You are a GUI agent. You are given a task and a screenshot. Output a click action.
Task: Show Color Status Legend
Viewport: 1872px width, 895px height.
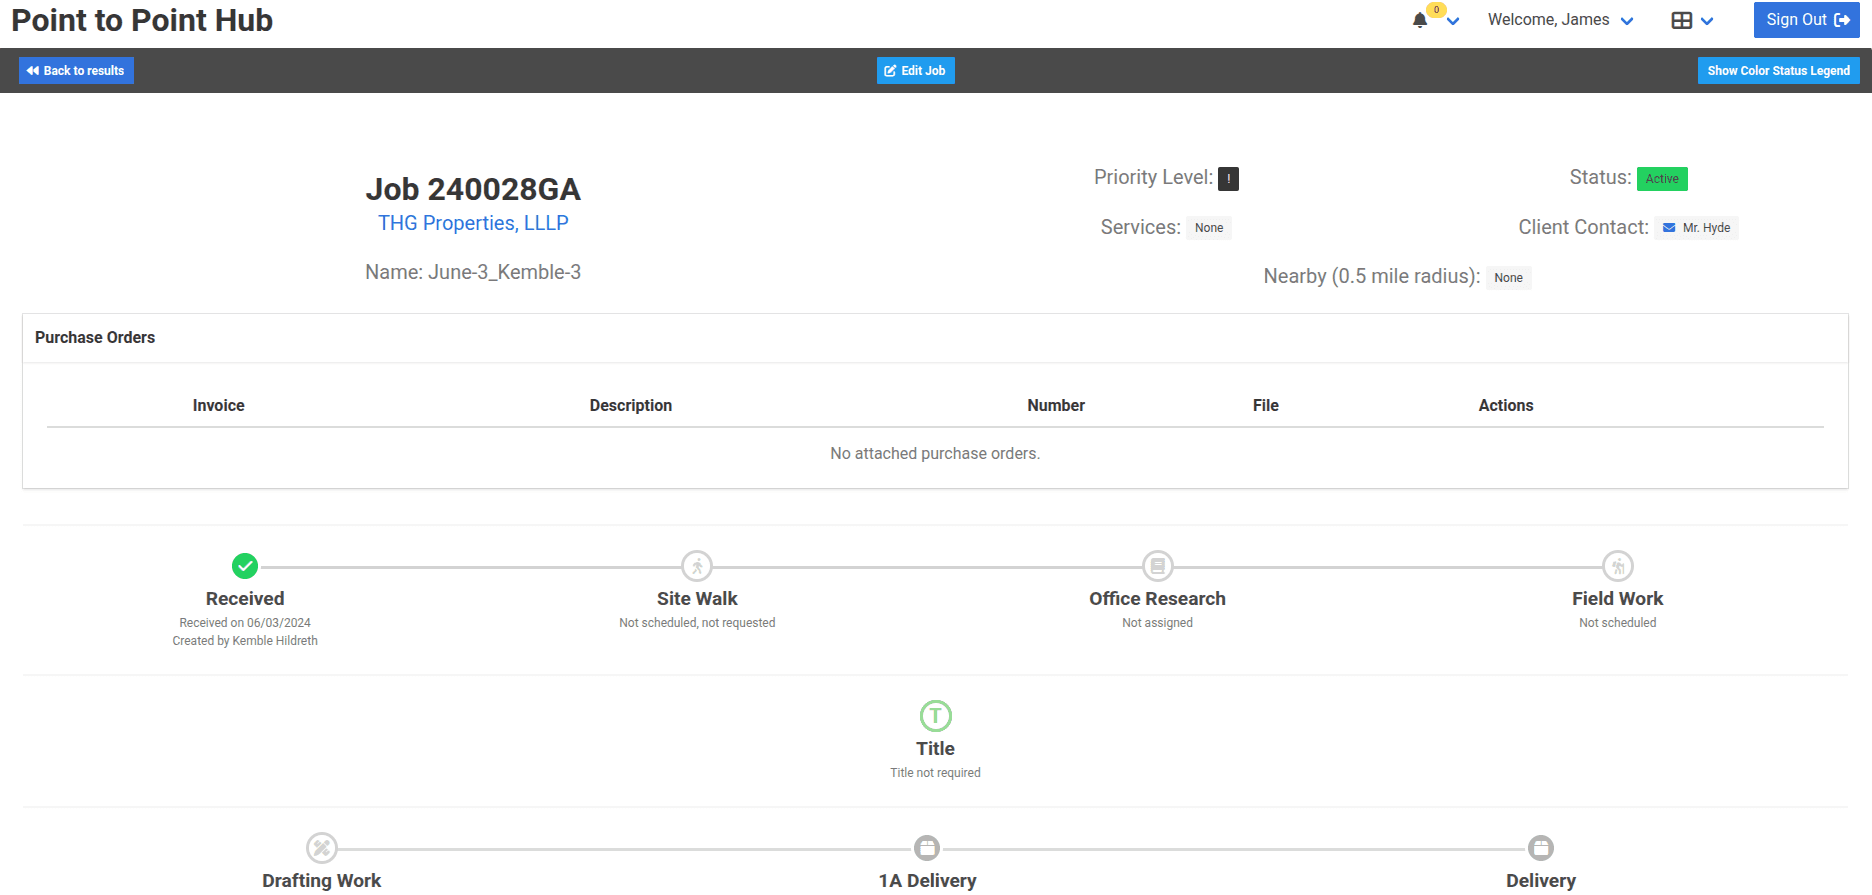click(x=1778, y=70)
